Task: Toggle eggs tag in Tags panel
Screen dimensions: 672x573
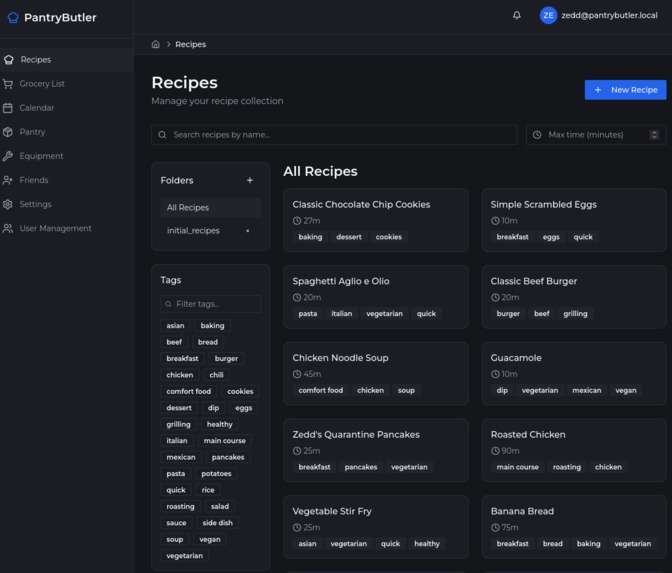Action: coord(243,408)
